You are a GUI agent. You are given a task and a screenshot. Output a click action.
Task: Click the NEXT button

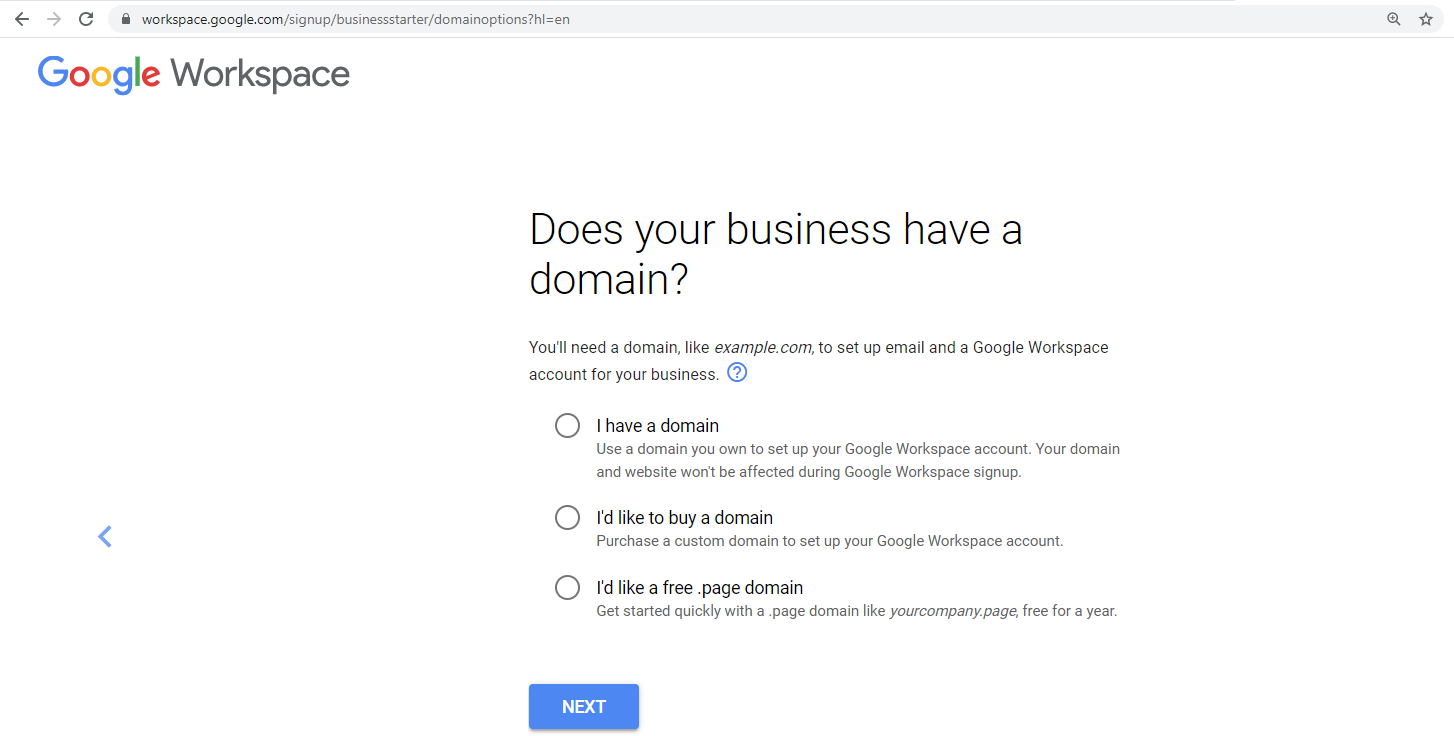tap(584, 707)
